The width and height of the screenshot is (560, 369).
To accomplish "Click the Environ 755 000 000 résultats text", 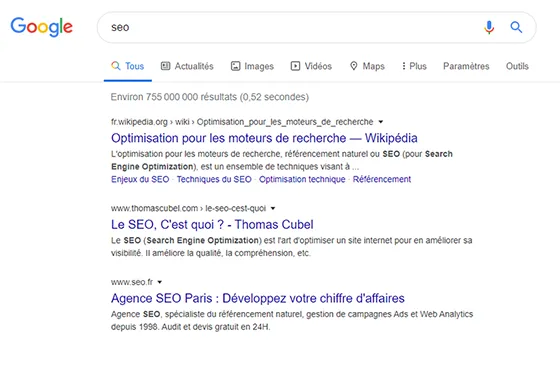I will [210, 97].
